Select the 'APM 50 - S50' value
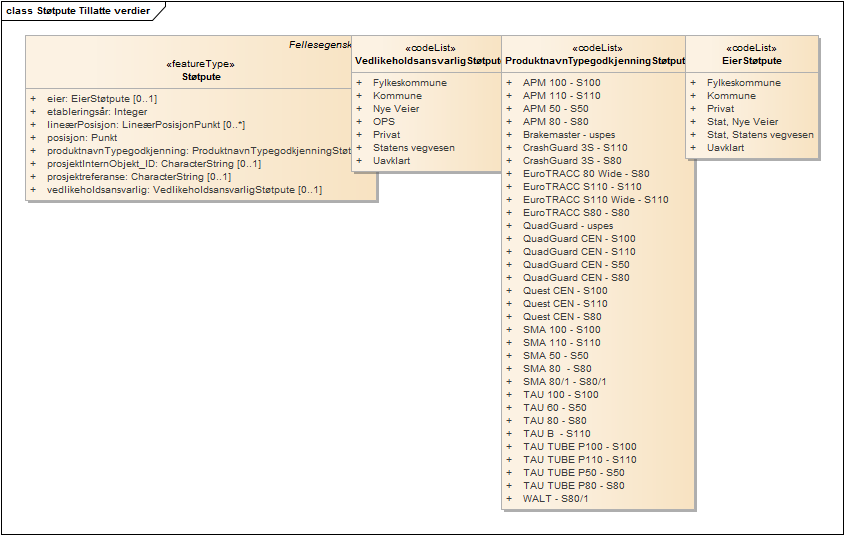Screen dimensions: 844x535 tap(555, 108)
